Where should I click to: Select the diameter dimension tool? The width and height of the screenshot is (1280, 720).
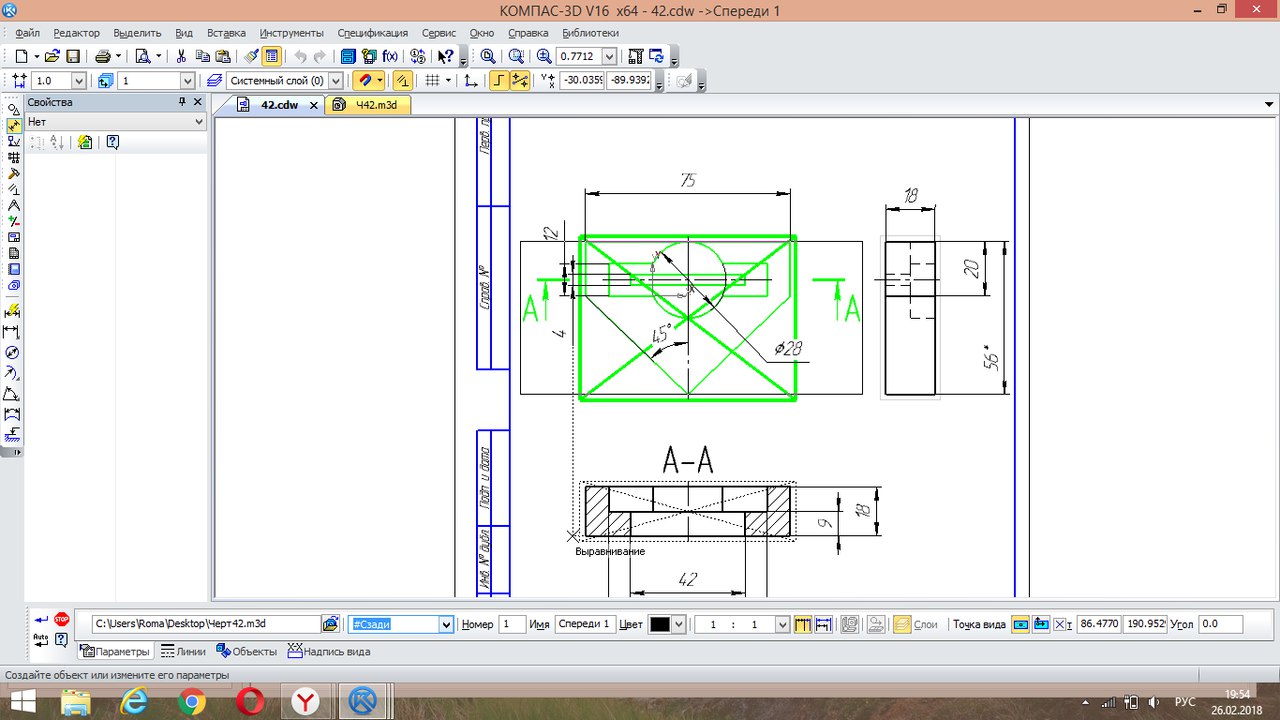pyautogui.click(x=12, y=352)
